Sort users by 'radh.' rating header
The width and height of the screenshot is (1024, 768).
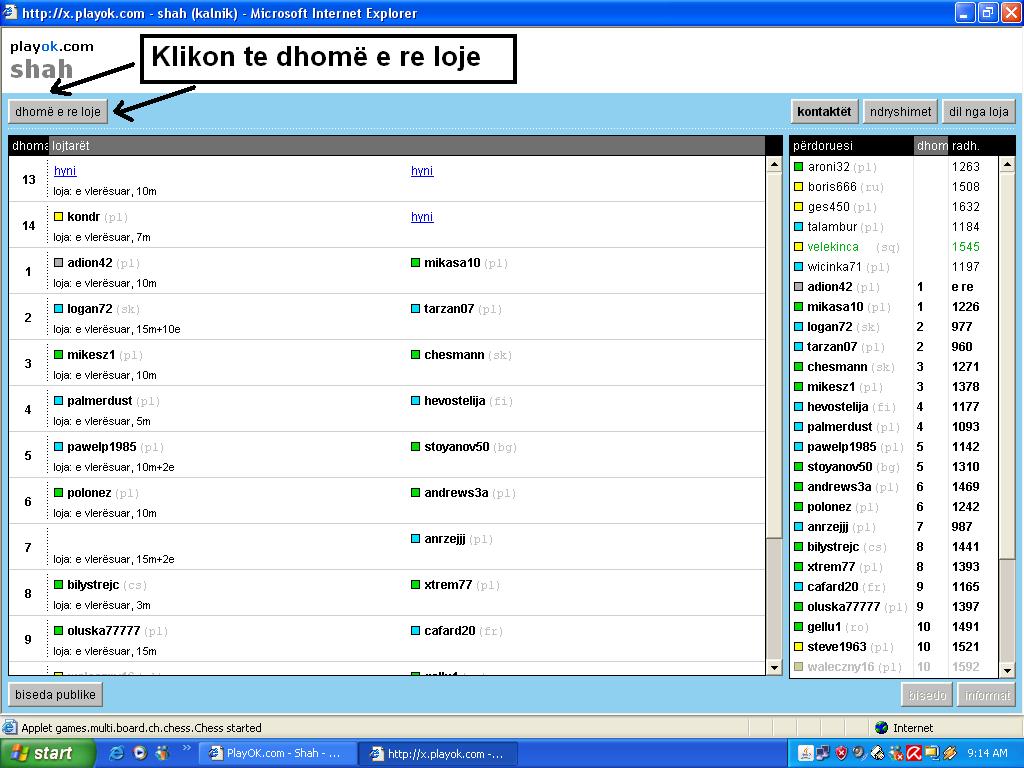coord(973,146)
